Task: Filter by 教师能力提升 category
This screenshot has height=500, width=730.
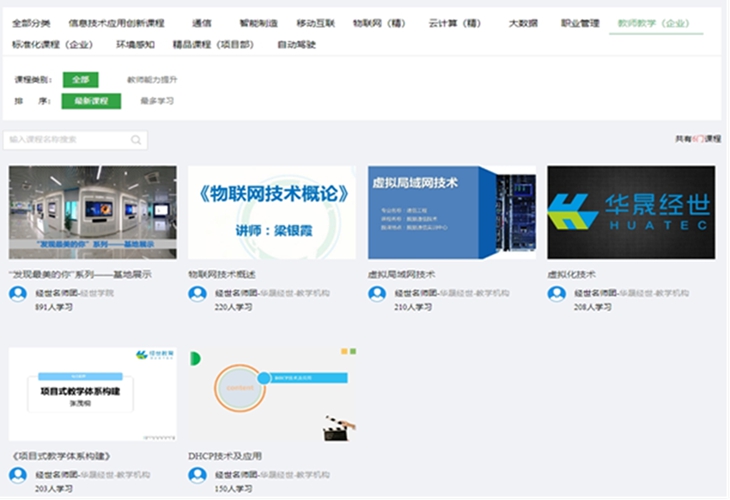Action: pos(152,79)
